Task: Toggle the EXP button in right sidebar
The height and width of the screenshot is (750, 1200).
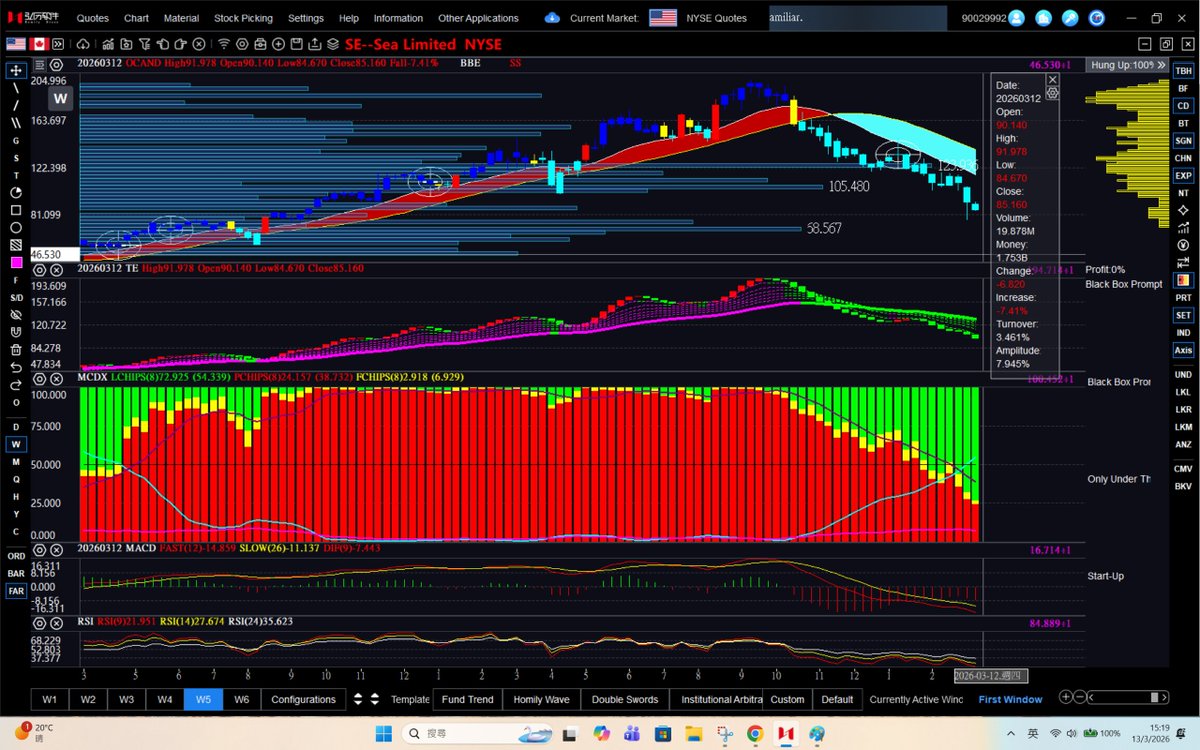Action: (1183, 175)
